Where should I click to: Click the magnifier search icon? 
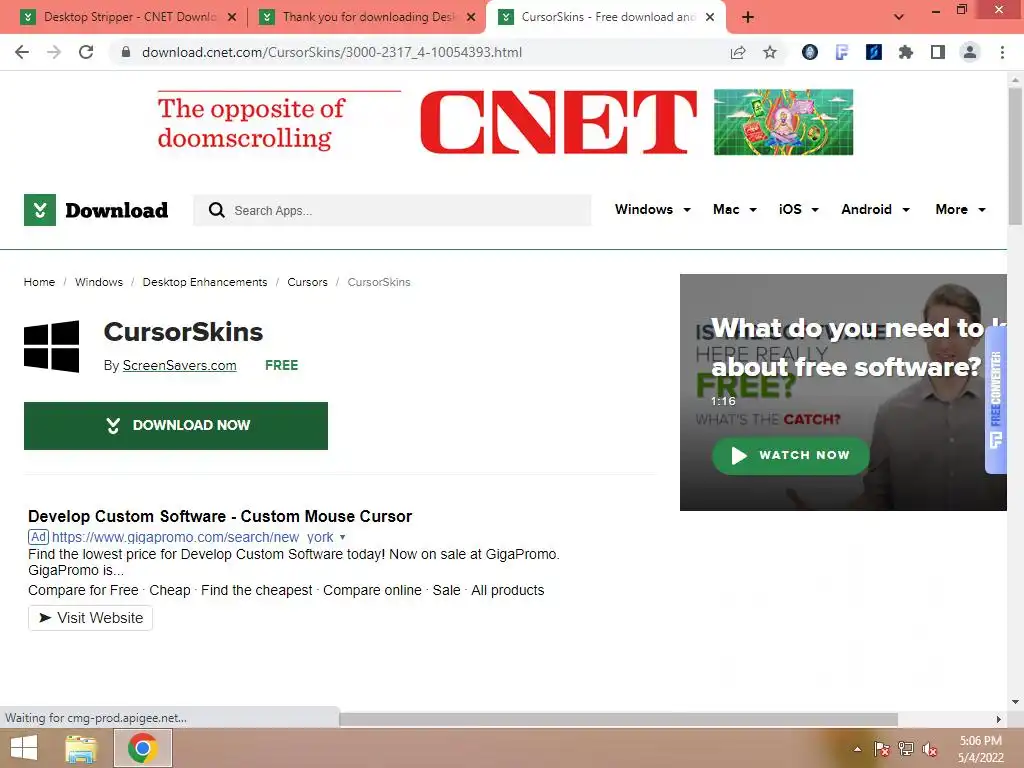click(216, 210)
